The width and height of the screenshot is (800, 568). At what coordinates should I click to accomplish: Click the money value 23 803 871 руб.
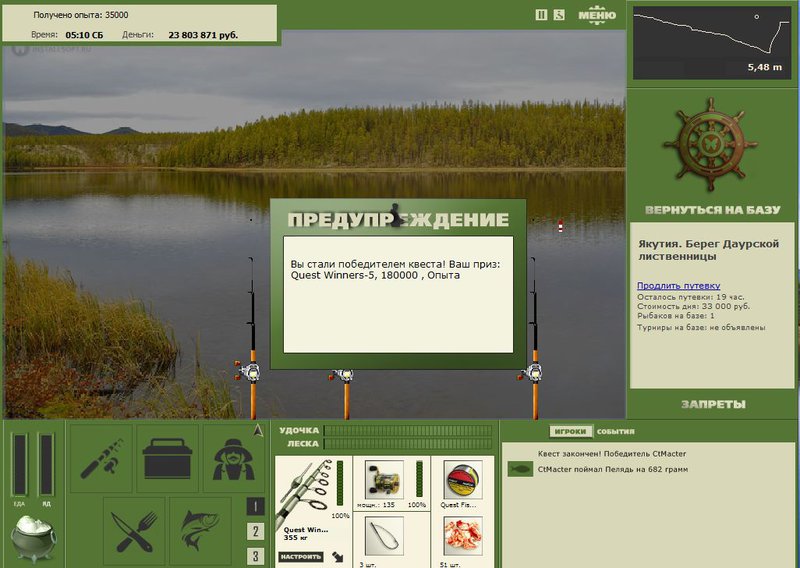[203, 35]
